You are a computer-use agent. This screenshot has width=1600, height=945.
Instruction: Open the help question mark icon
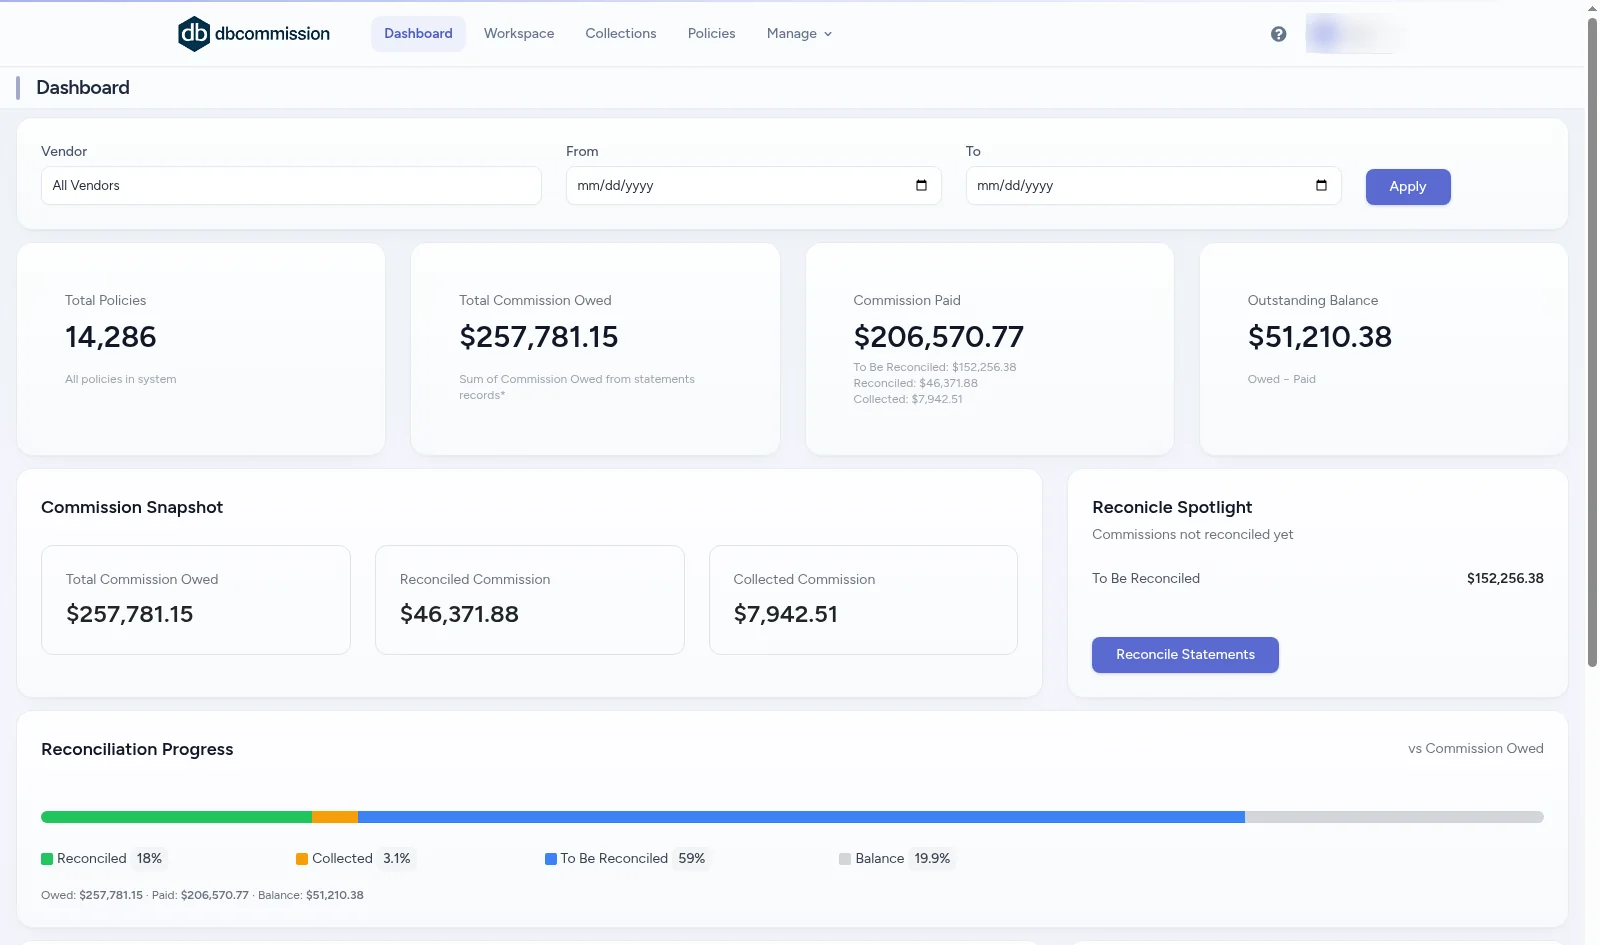[x=1278, y=34]
